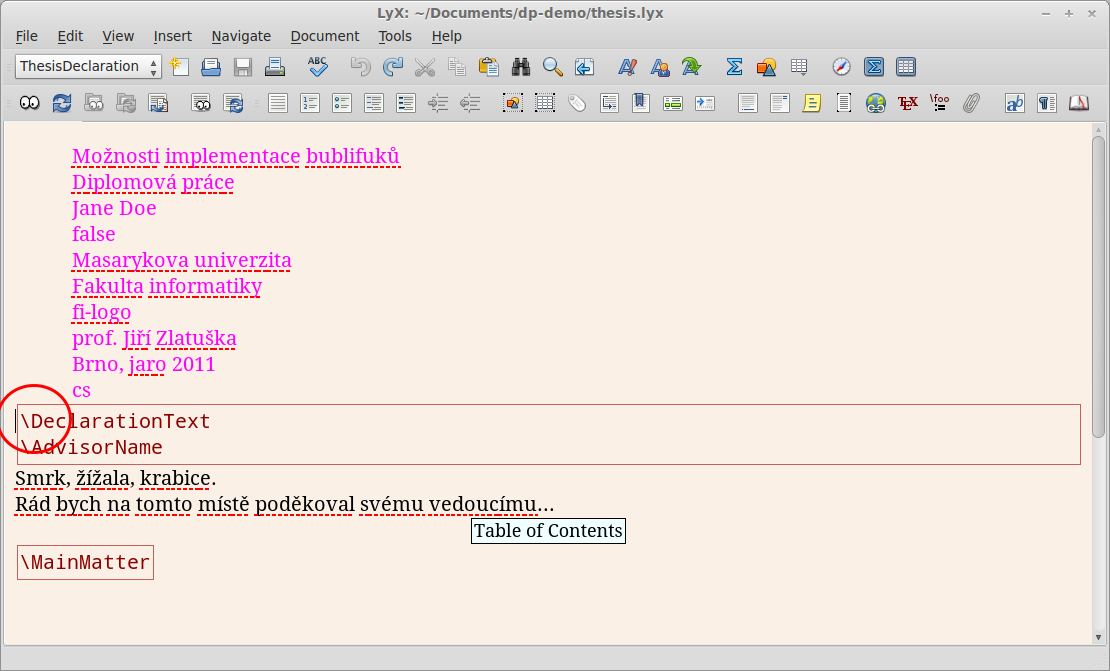This screenshot has width=1110, height=671.
Task: Update the master document
Action: click(x=126, y=103)
